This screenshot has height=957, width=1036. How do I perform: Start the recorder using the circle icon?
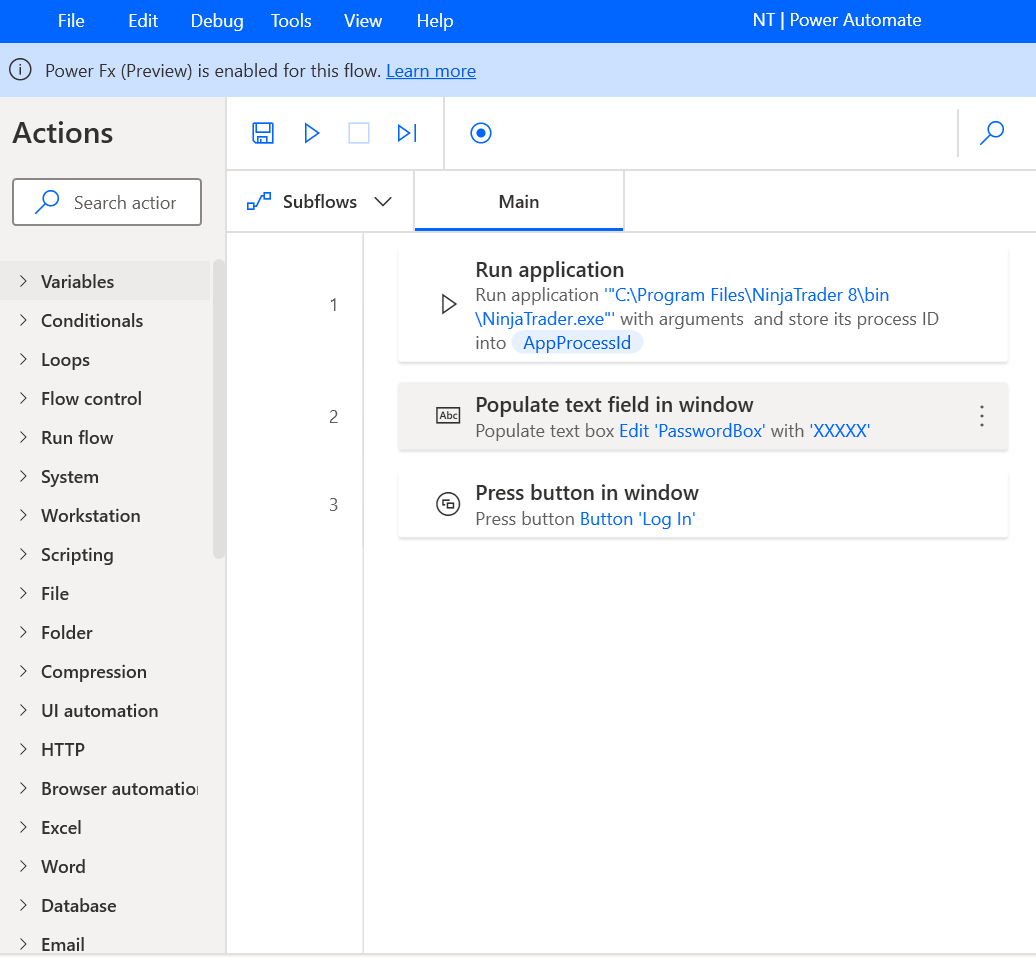click(481, 133)
